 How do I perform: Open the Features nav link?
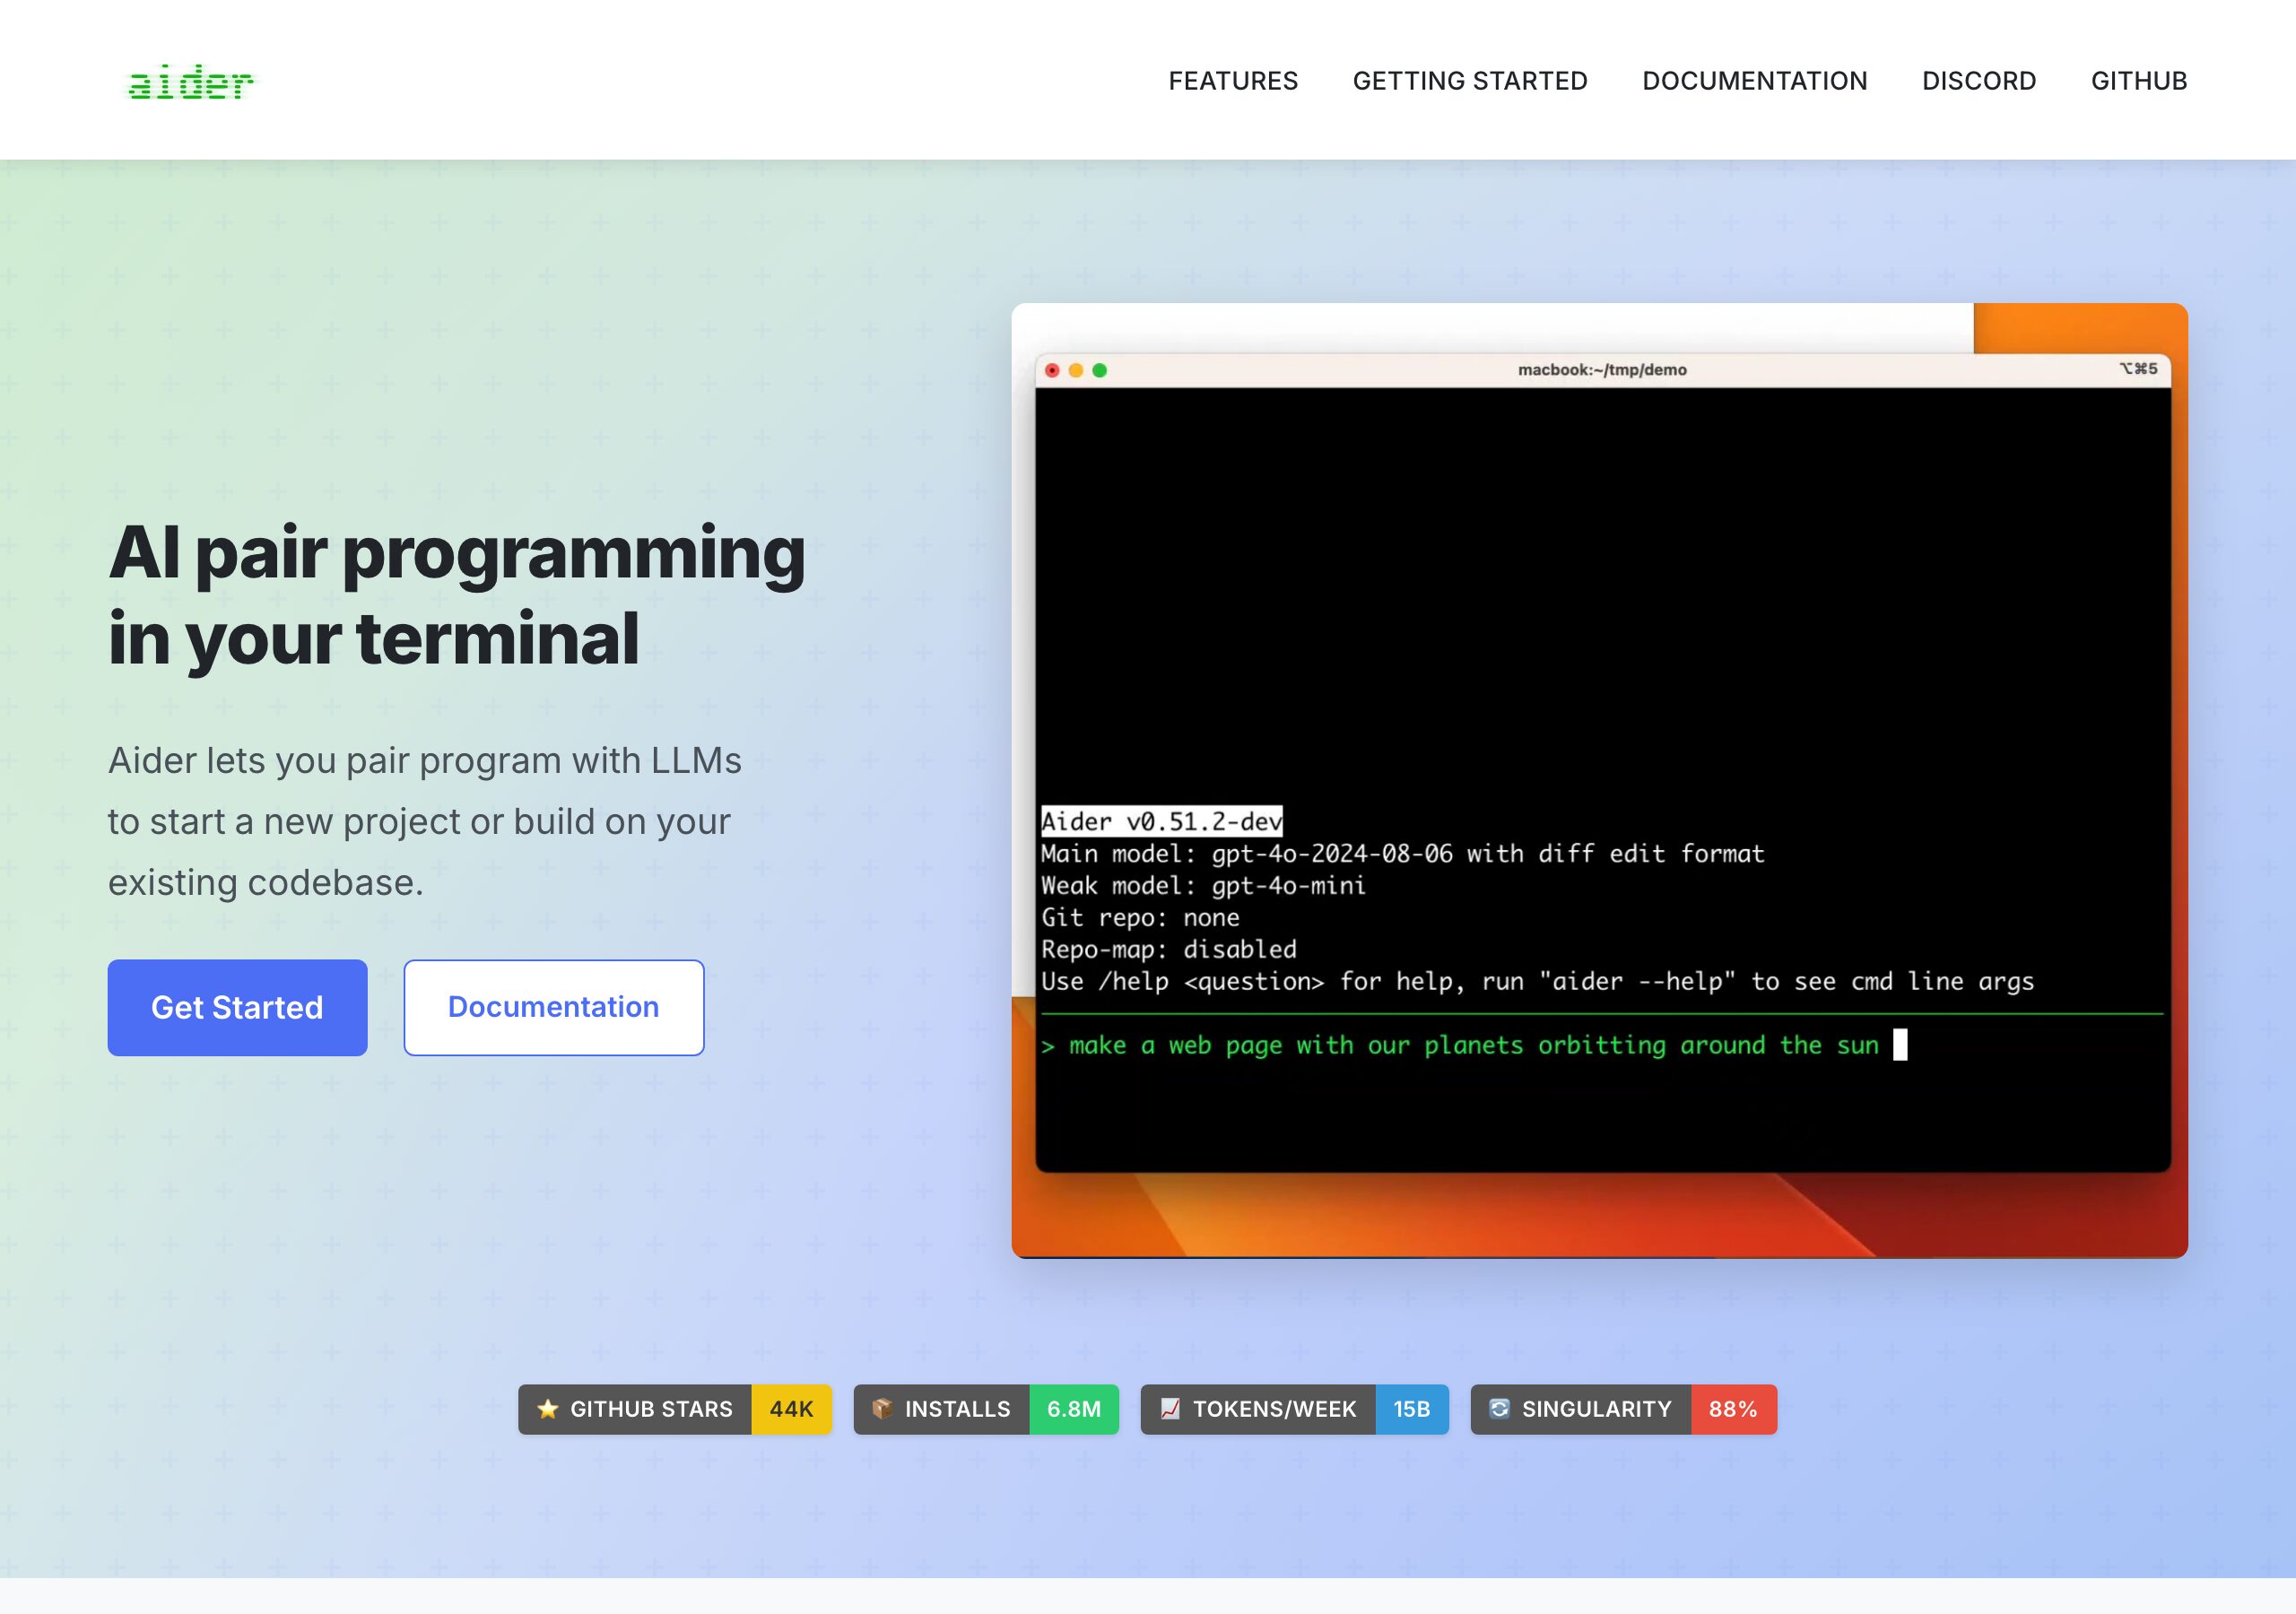(x=1233, y=81)
